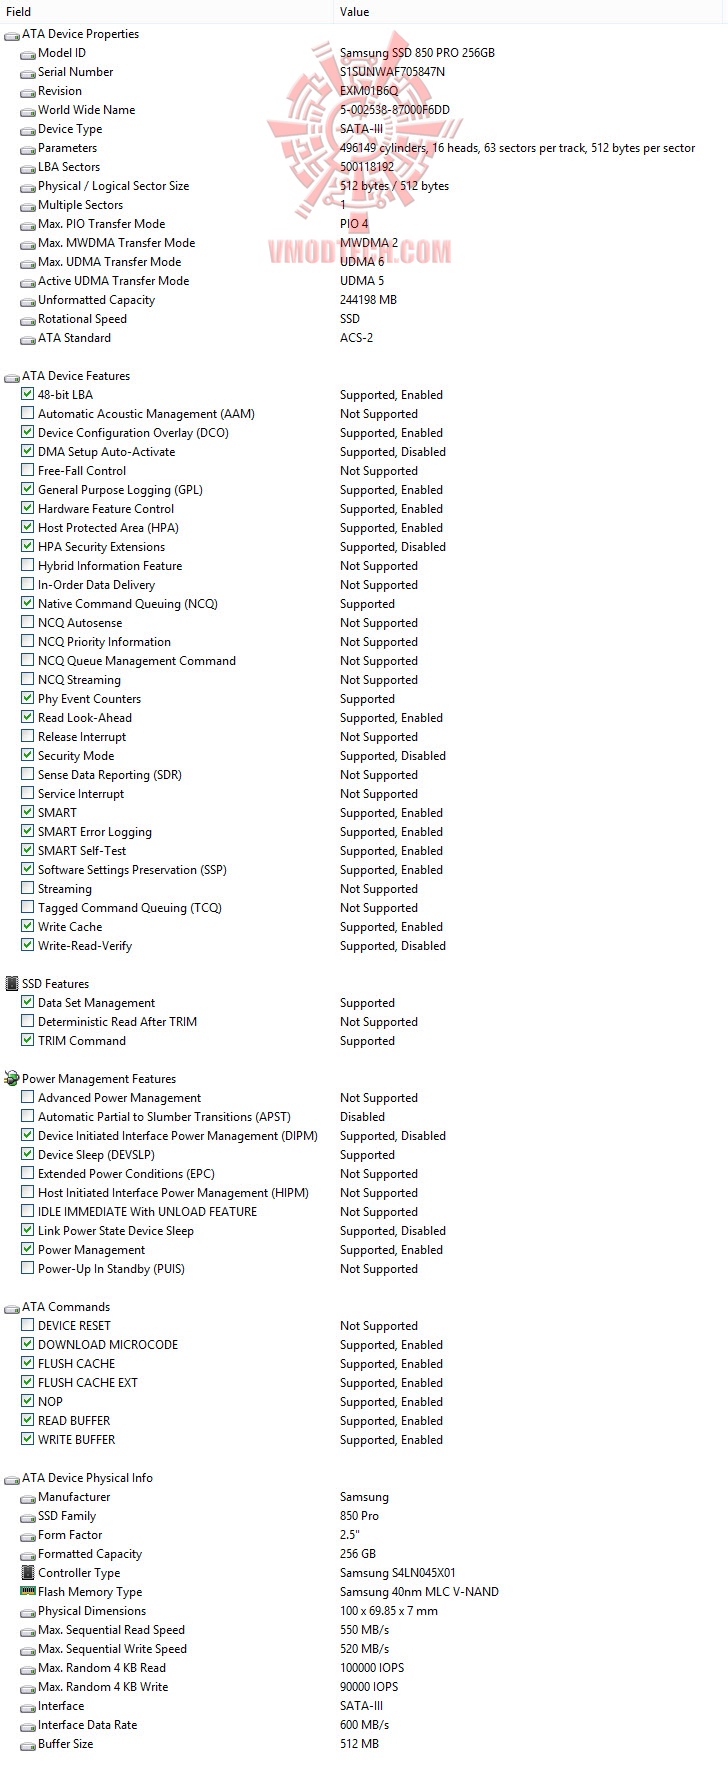Toggle the Device Sleep (DEVSLP) checkbox
Image resolution: width=728 pixels, height=1767 pixels.
(x=28, y=1155)
